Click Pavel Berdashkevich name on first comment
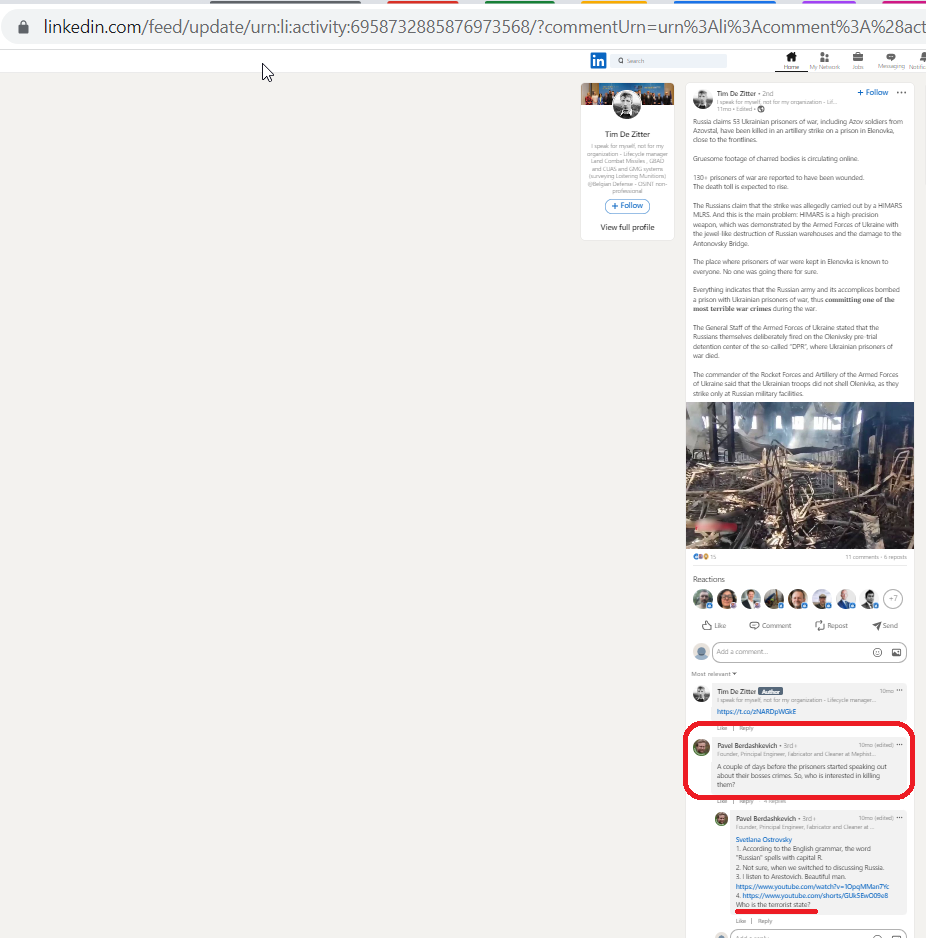The height and width of the screenshot is (938, 926). (x=747, y=745)
